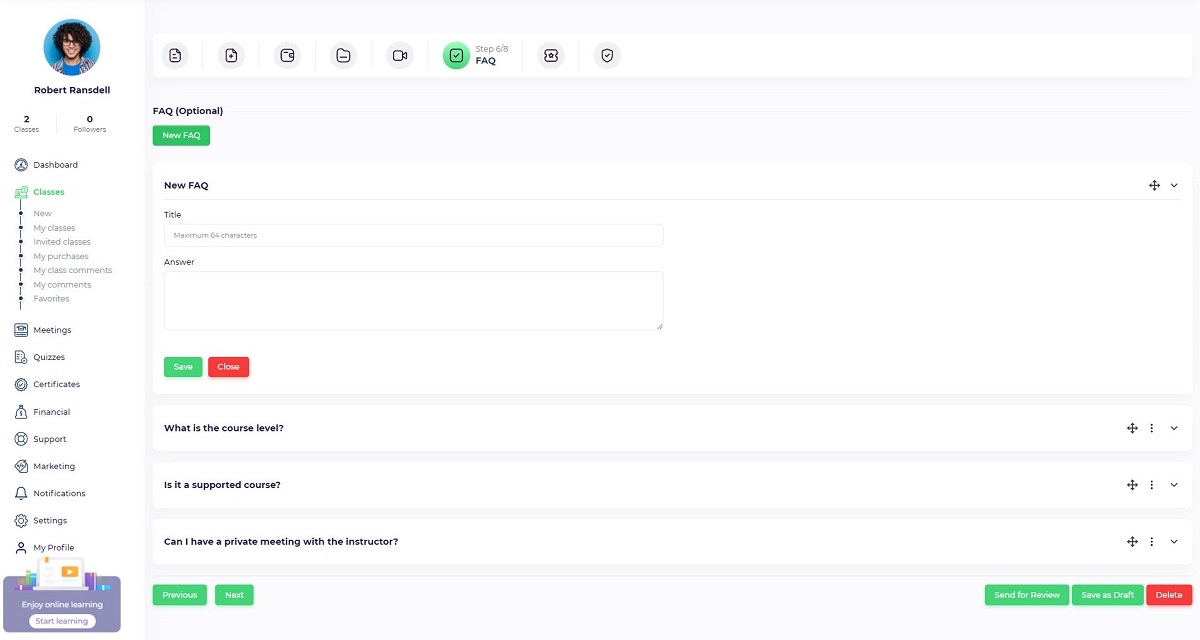Expand 'What is the course level?' FAQ
Screen dimensions: 1200x640
click(x=1174, y=428)
